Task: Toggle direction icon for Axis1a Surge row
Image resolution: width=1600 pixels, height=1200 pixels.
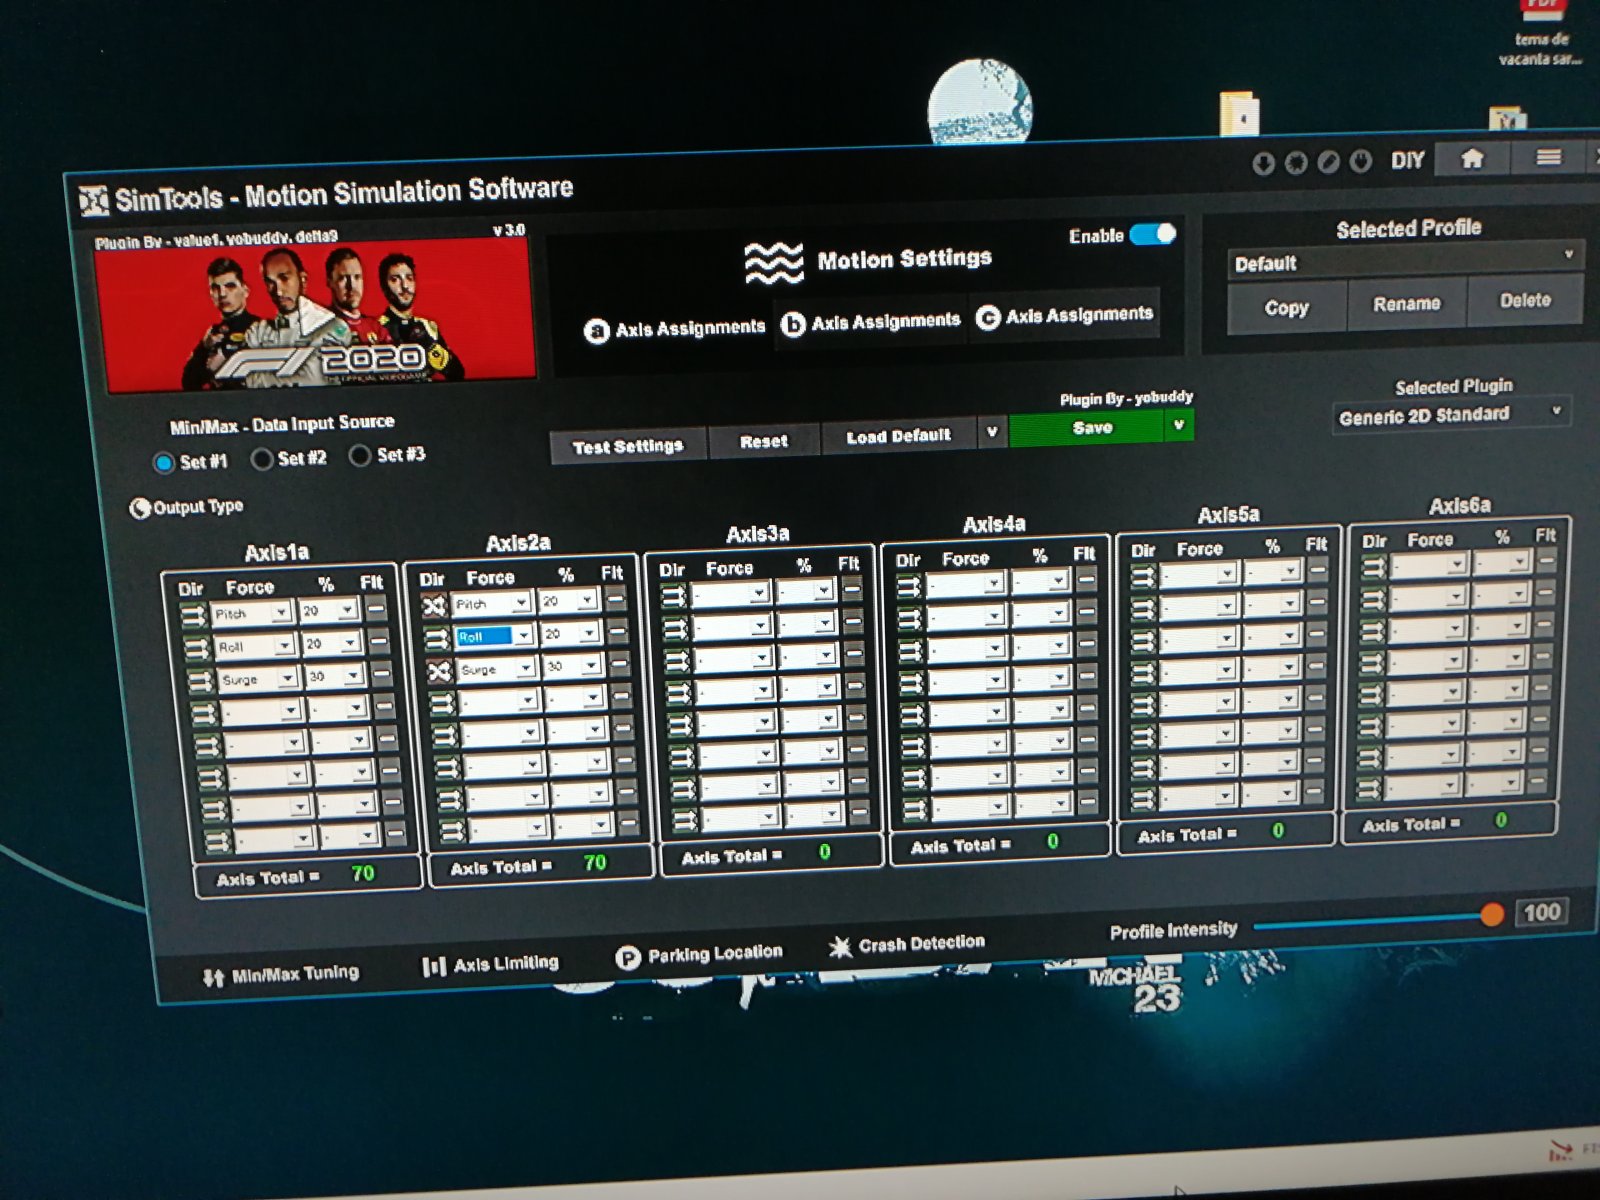Action: click(x=199, y=682)
